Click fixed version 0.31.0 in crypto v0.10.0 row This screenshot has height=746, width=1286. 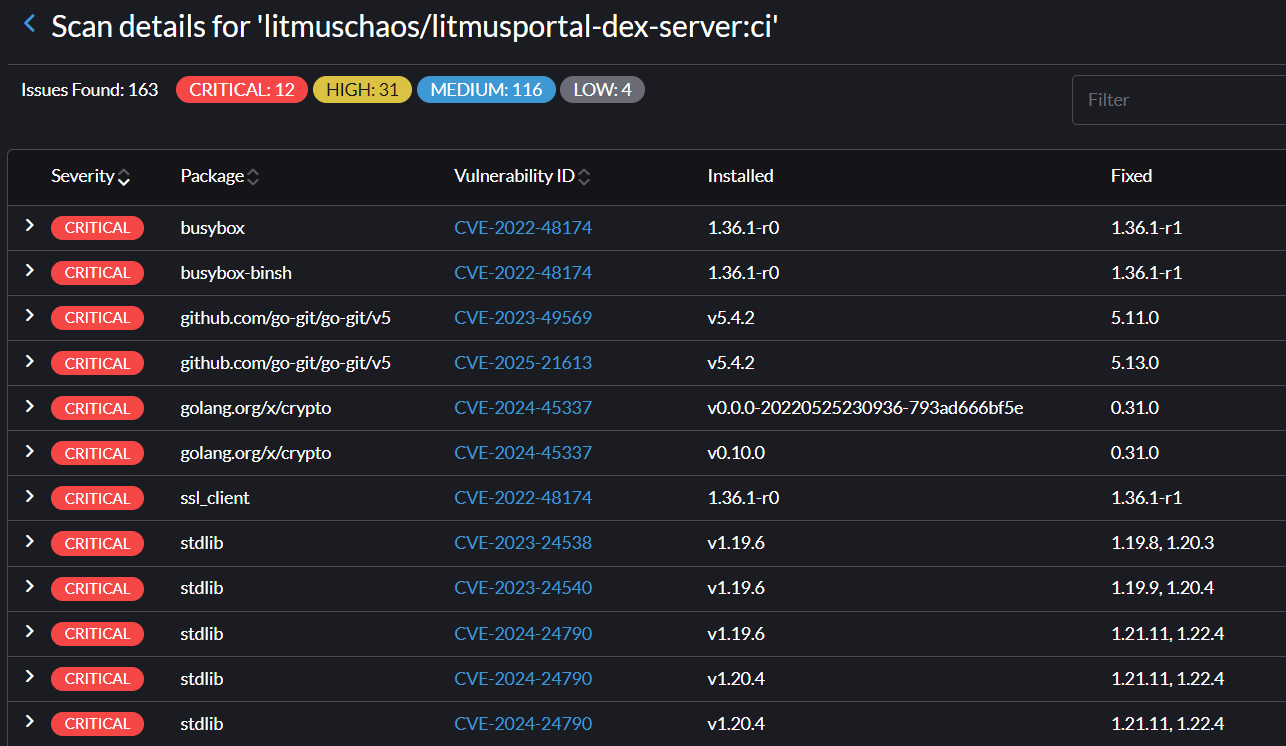click(1135, 453)
